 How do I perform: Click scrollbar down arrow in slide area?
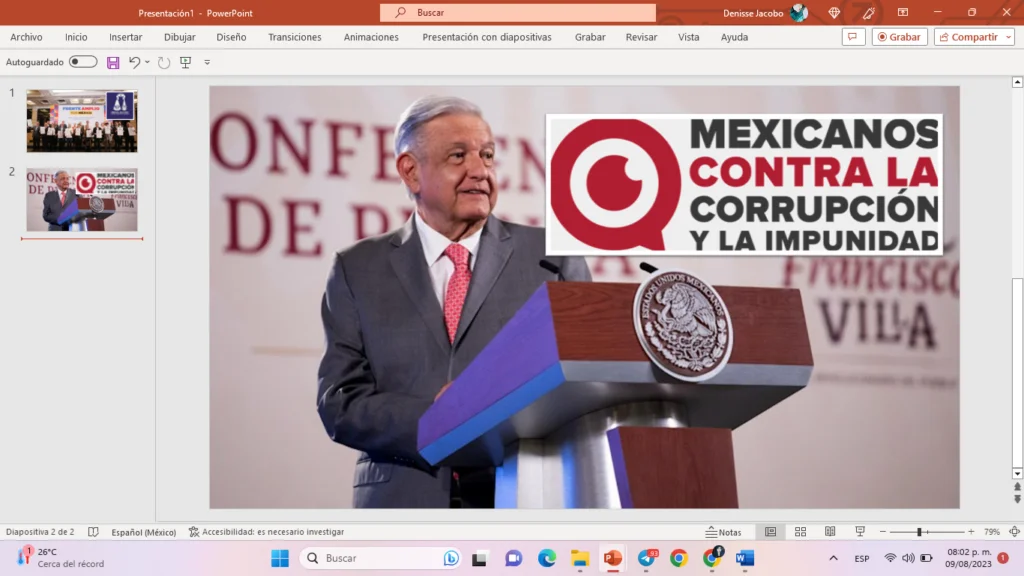[x=1017, y=473]
